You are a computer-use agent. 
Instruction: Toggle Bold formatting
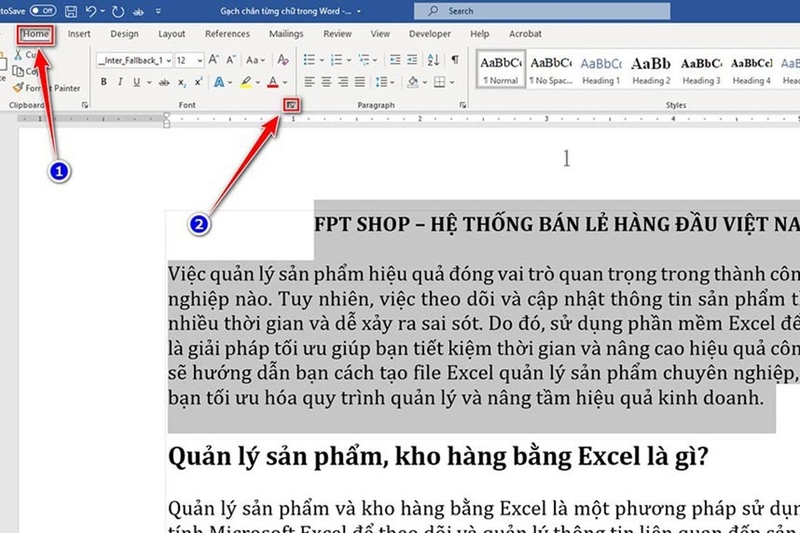(x=104, y=82)
